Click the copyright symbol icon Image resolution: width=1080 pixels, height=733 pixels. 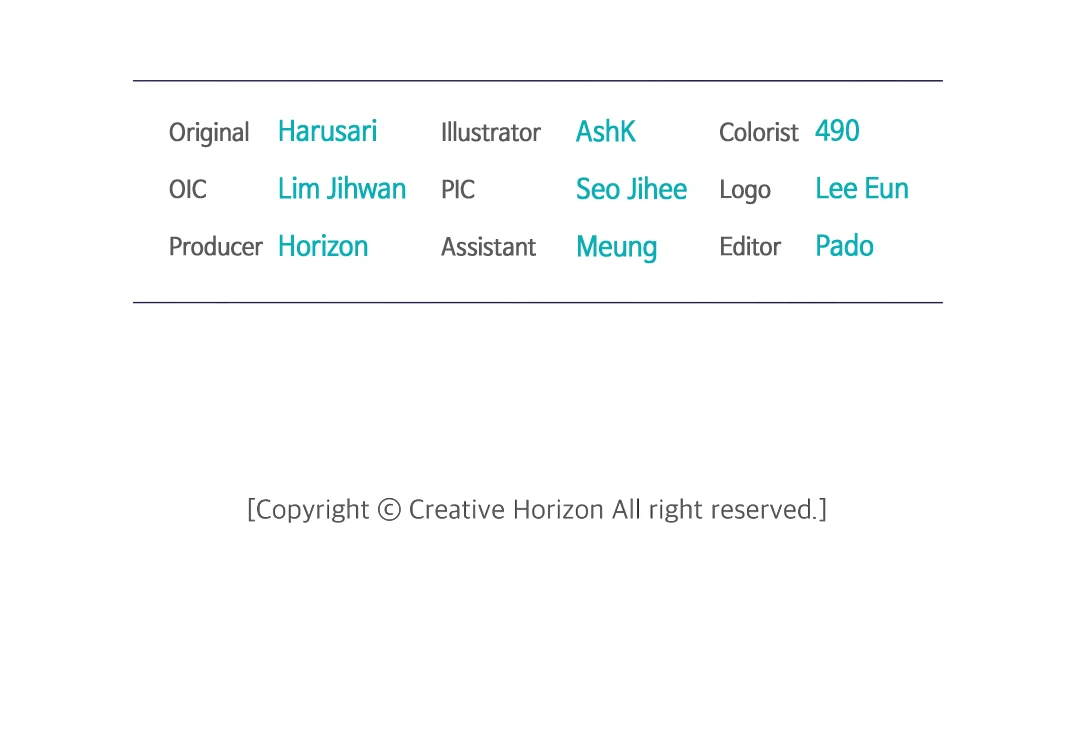tap(389, 510)
